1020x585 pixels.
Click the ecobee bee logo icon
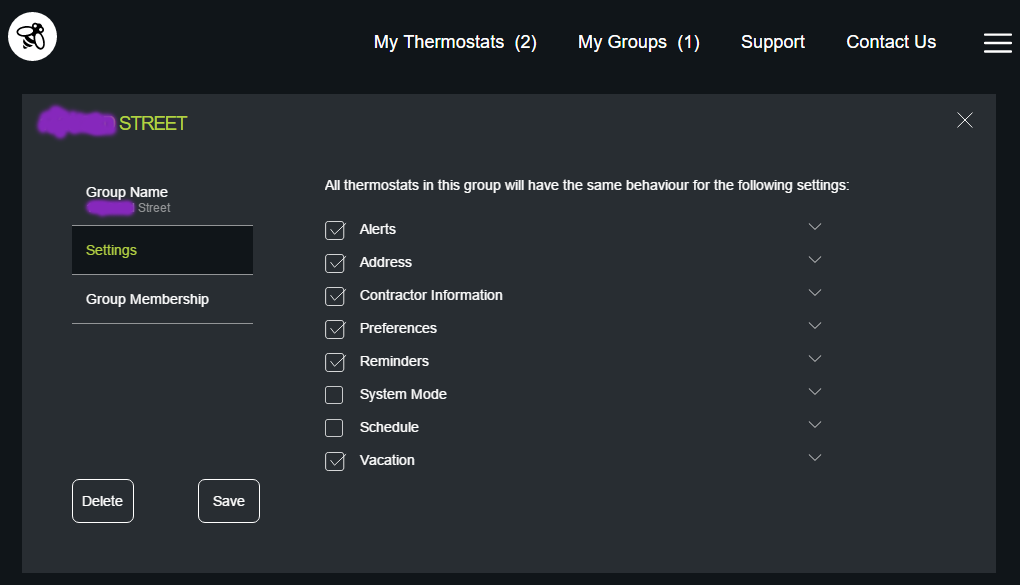coord(32,38)
